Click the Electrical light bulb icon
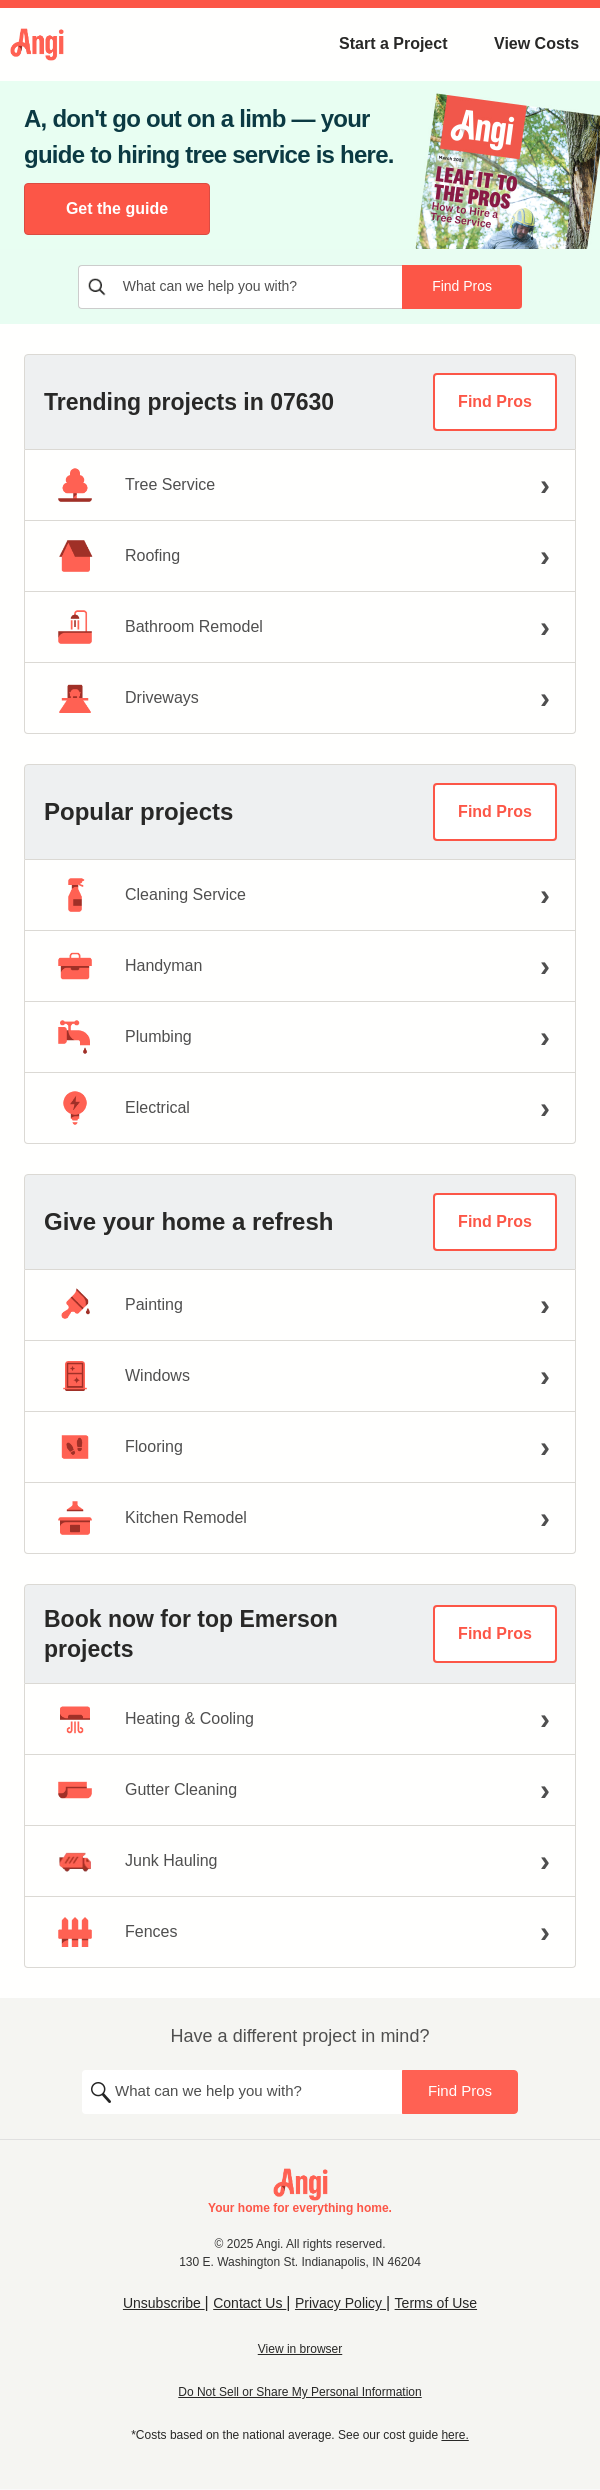600x2490 pixels. click(x=75, y=1108)
